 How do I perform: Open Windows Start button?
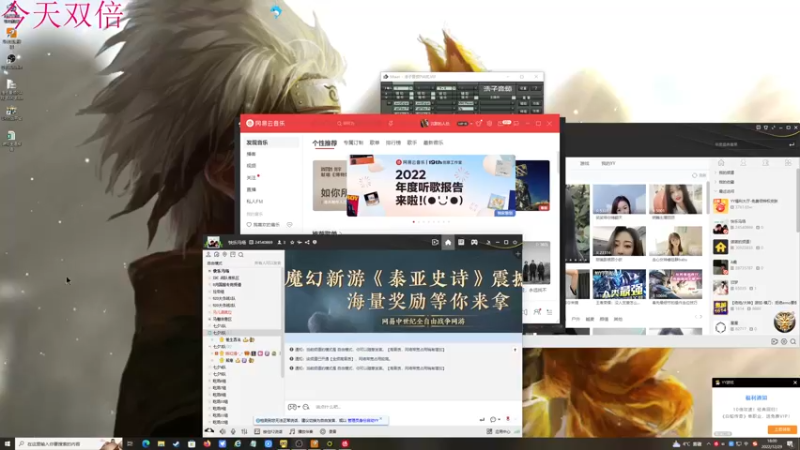tap(7, 444)
